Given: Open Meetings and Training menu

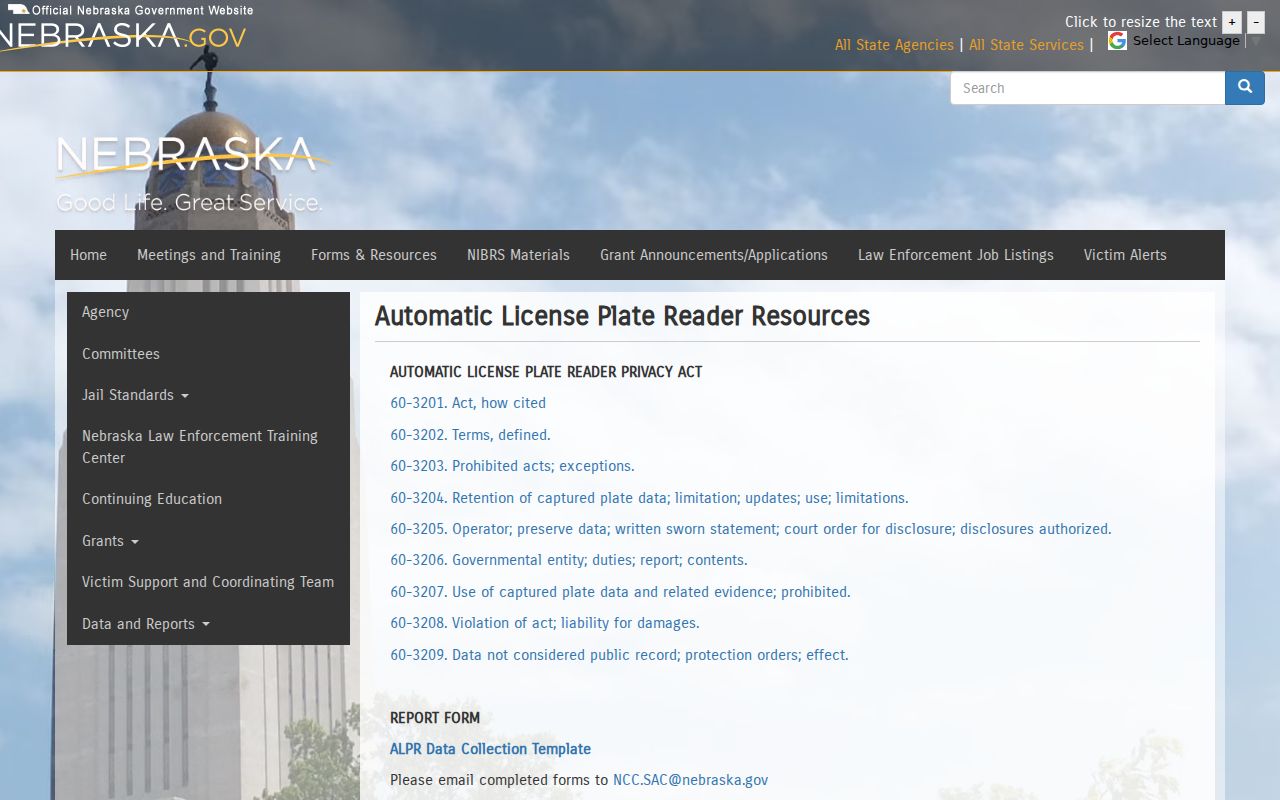Looking at the screenshot, I should (x=209, y=255).
